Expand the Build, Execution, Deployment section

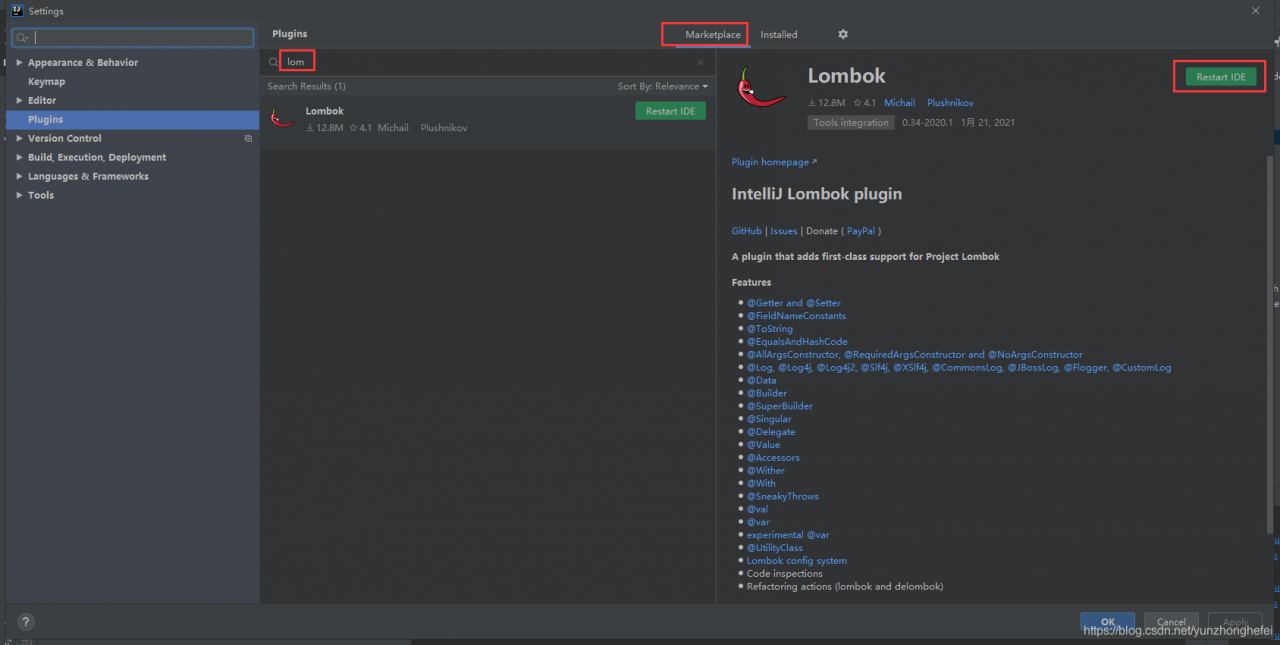[x=19, y=158]
